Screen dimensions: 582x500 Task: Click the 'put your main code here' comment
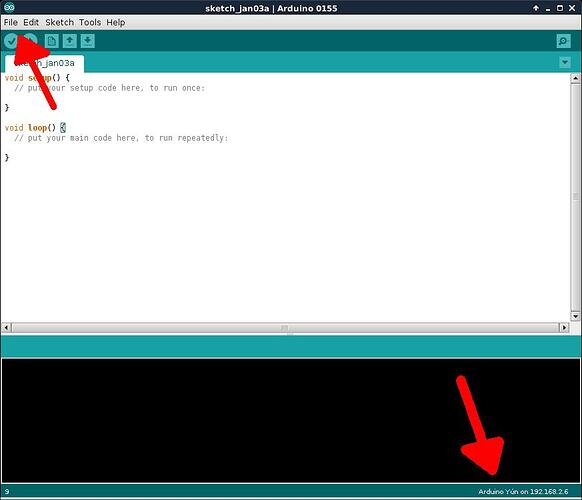point(121,138)
